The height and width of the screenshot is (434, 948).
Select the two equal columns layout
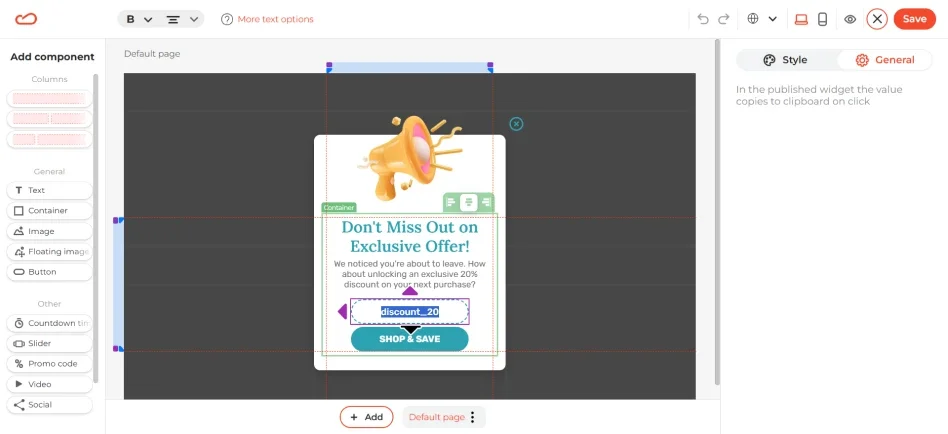(x=49, y=118)
